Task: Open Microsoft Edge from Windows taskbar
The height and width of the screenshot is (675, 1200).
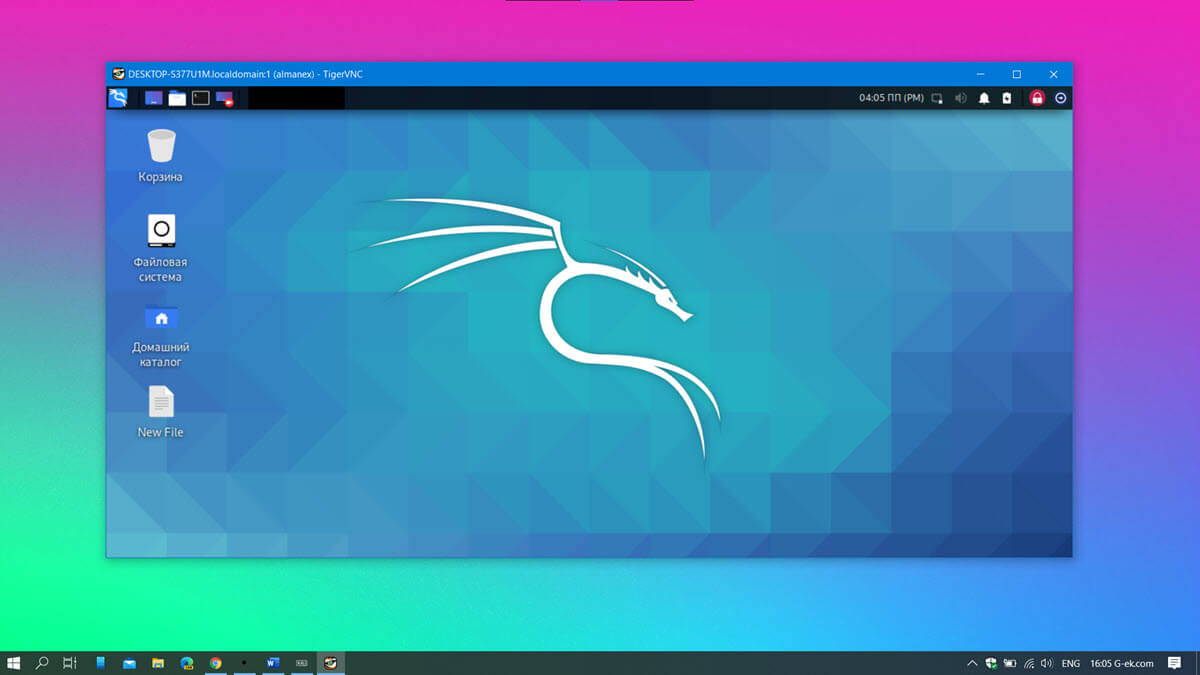Action: pos(187,663)
